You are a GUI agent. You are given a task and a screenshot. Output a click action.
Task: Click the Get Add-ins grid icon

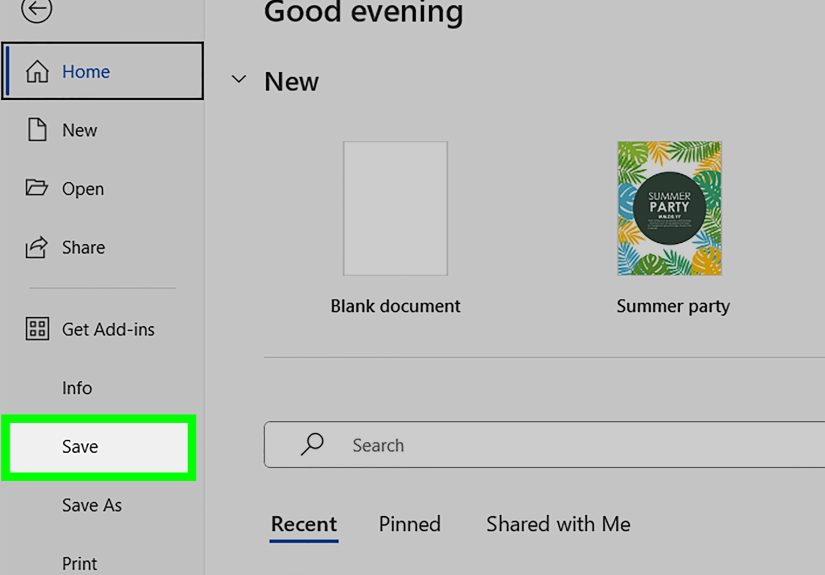click(37, 329)
